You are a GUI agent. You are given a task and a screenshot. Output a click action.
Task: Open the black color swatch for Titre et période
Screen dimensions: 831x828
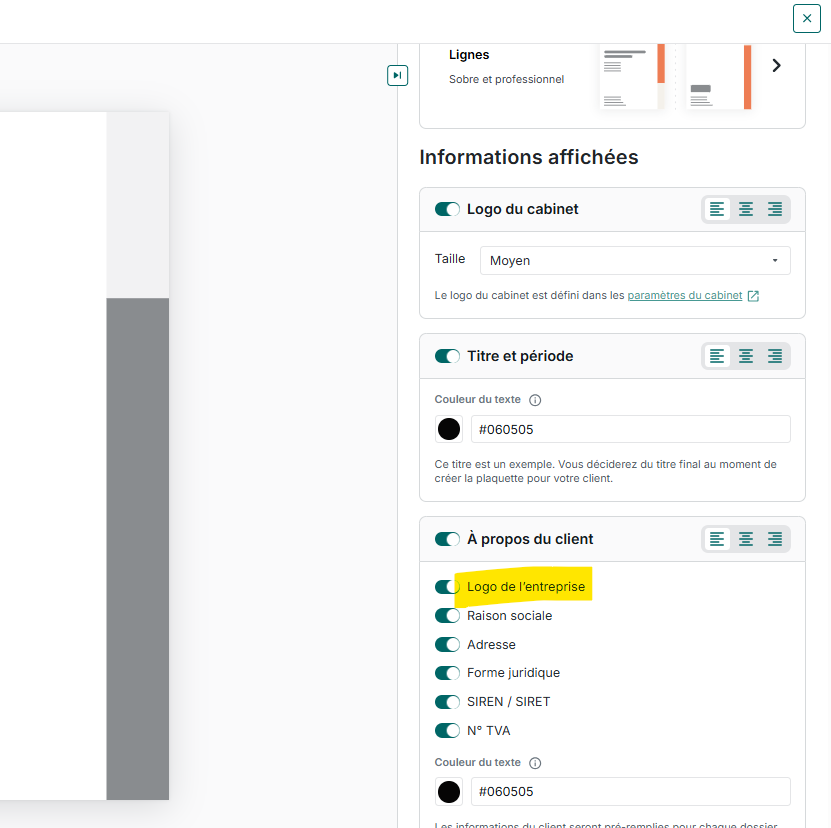click(449, 429)
